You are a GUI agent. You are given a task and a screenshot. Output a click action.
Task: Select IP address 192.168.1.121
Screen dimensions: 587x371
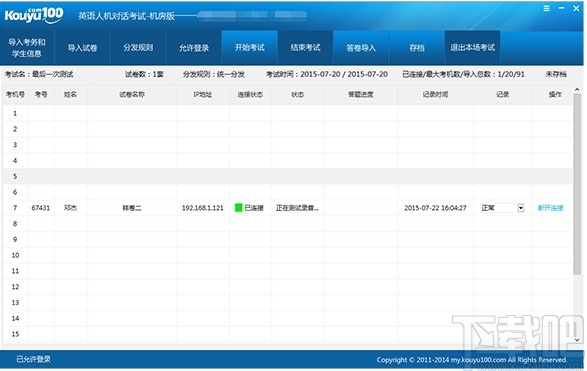(203, 208)
